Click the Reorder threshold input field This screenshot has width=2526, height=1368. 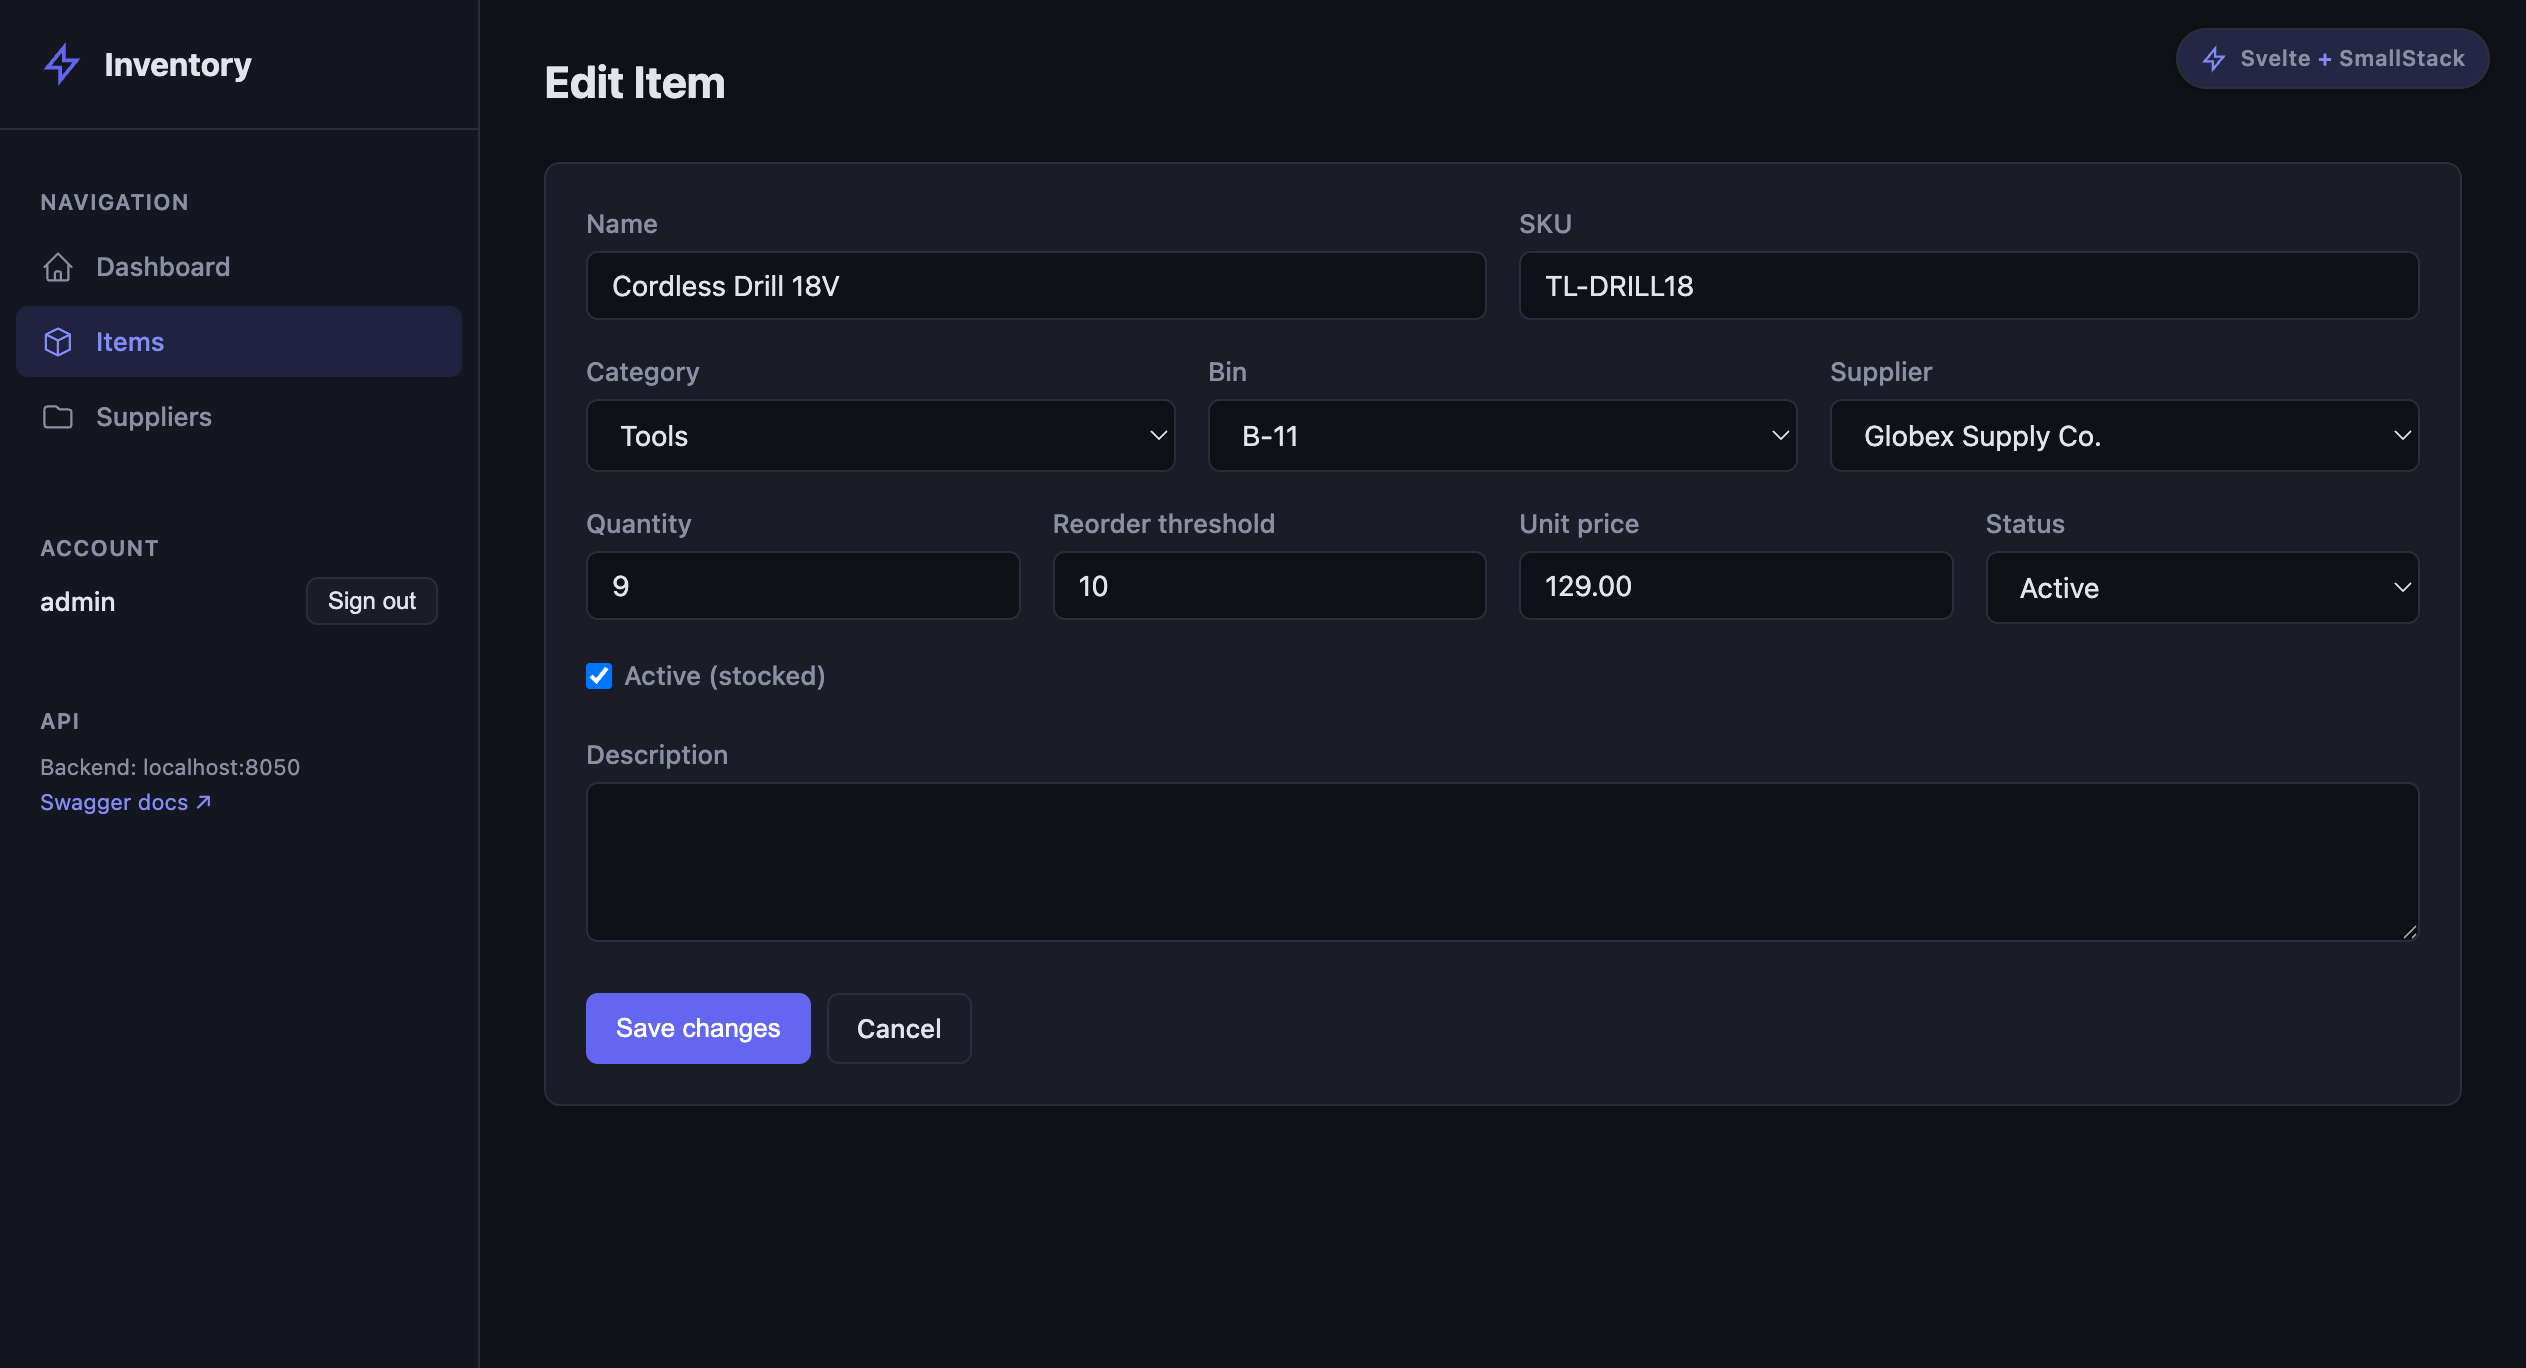click(1269, 586)
